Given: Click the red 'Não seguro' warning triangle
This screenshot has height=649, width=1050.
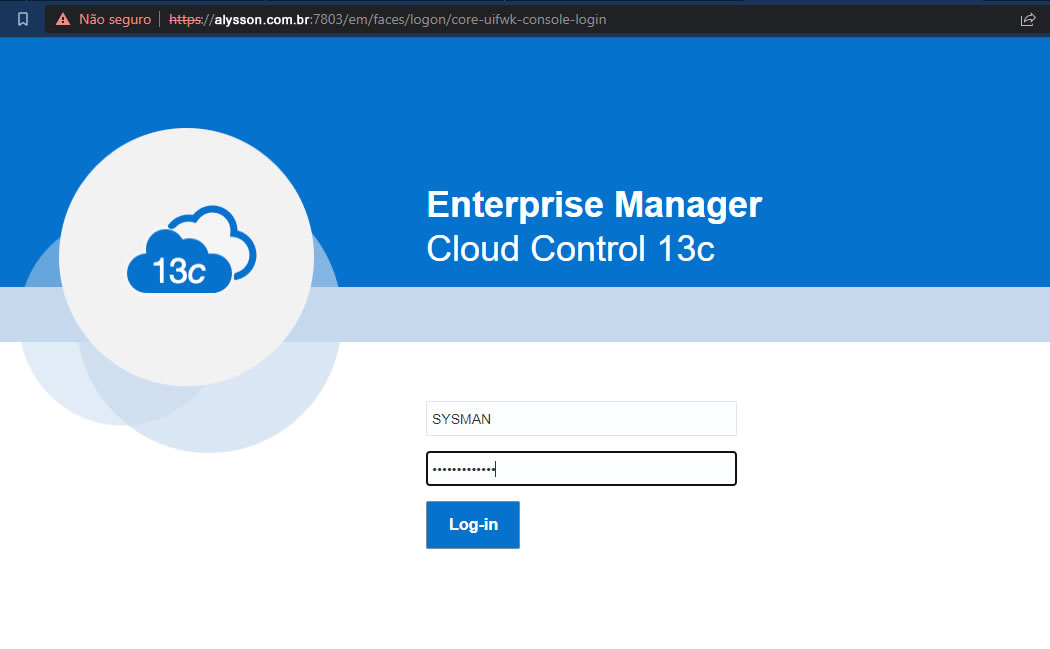Looking at the screenshot, I should point(63,19).
